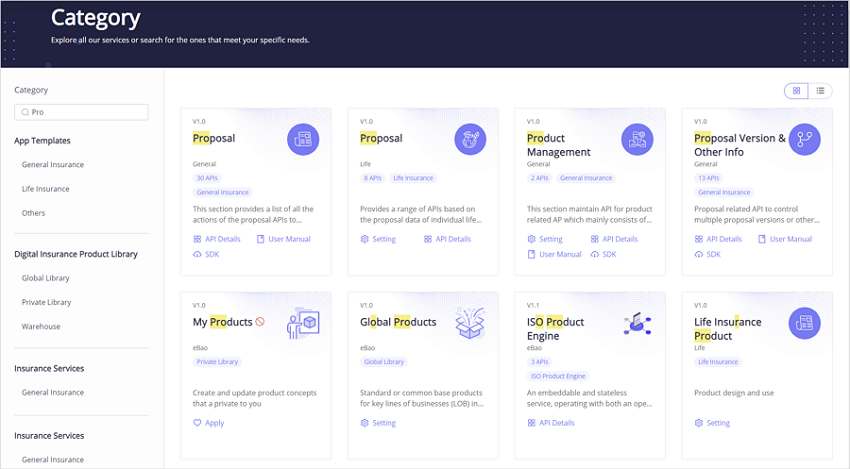Viewport: 850px width, 469px height.
Task: Open API Details on Proposal Life card
Action: tap(447, 239)
